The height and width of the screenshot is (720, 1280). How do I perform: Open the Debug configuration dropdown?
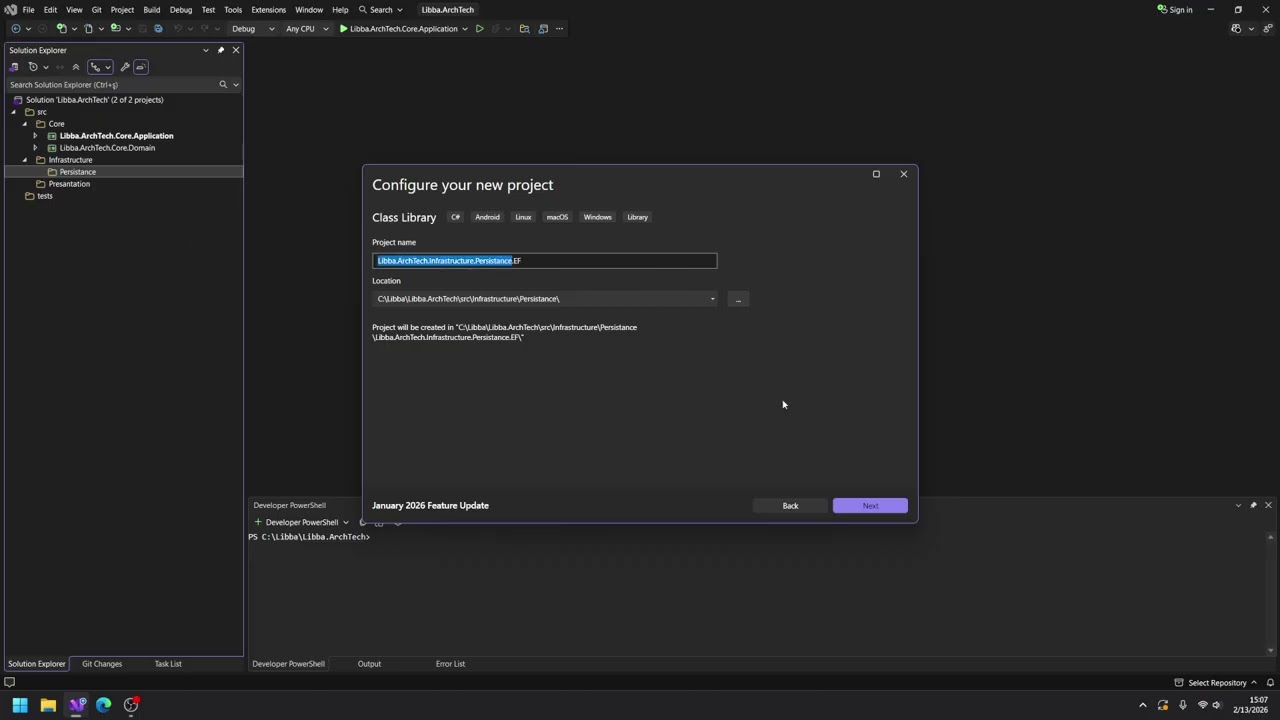click(253, 28)
